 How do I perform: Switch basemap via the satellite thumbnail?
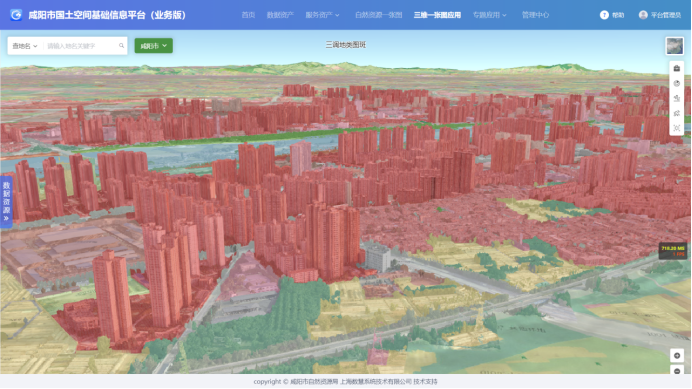pyautogui.click(x=674, y=46)
